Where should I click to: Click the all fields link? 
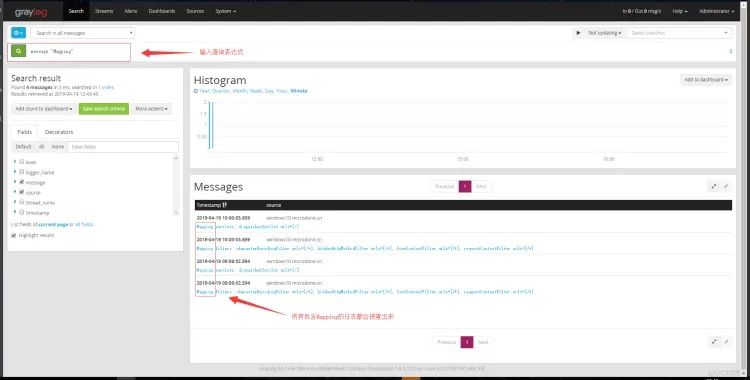click(84, 224)
